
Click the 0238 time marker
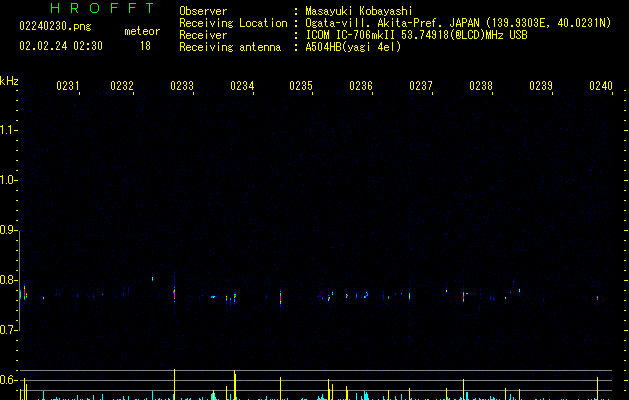click(481, 85)
